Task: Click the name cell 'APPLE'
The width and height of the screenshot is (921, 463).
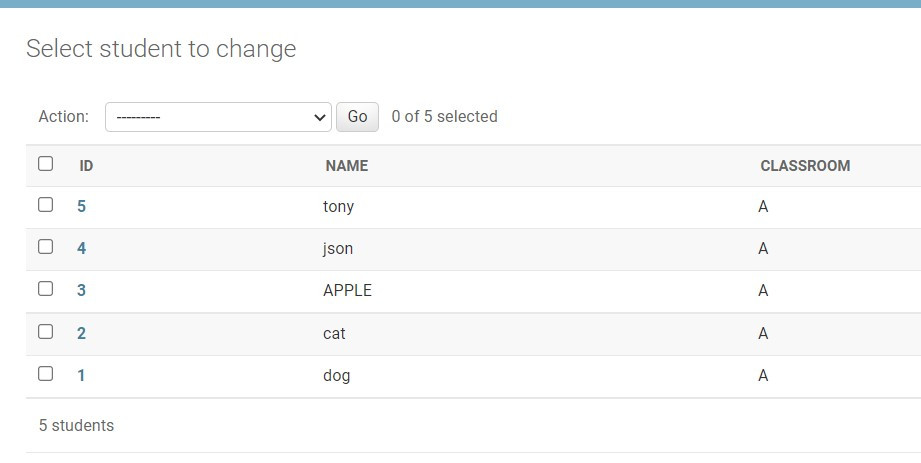Action: 347,291
